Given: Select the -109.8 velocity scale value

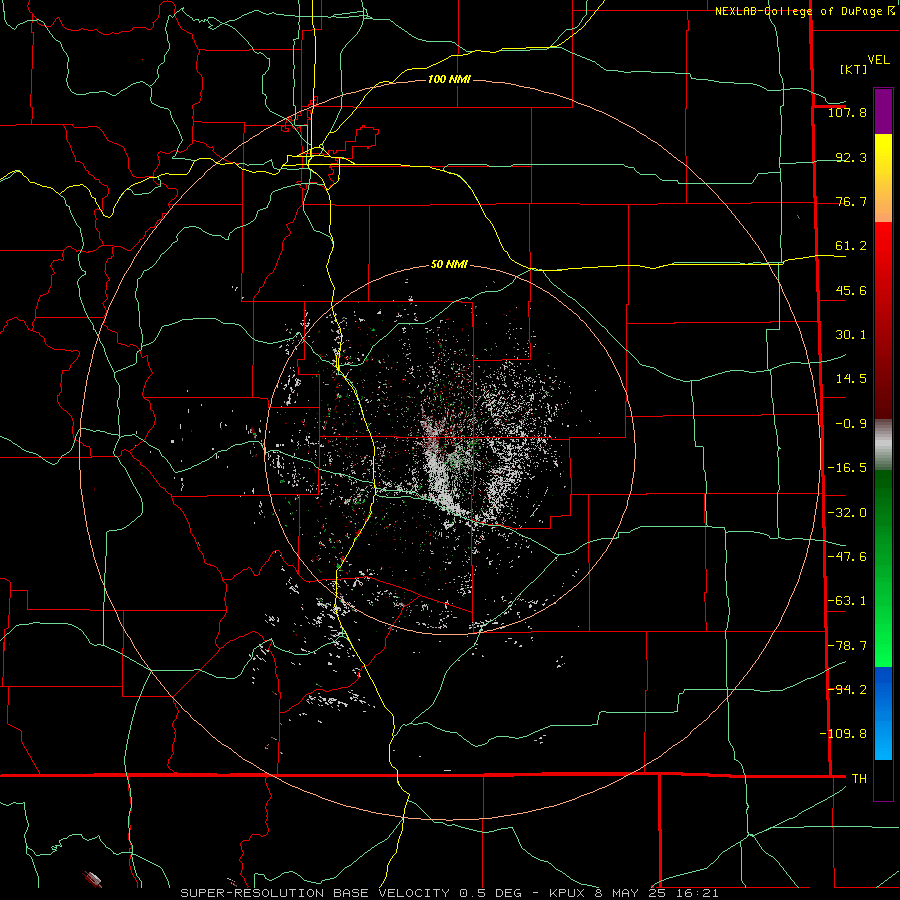Looking at the screenshot, I should pos(843,734).
